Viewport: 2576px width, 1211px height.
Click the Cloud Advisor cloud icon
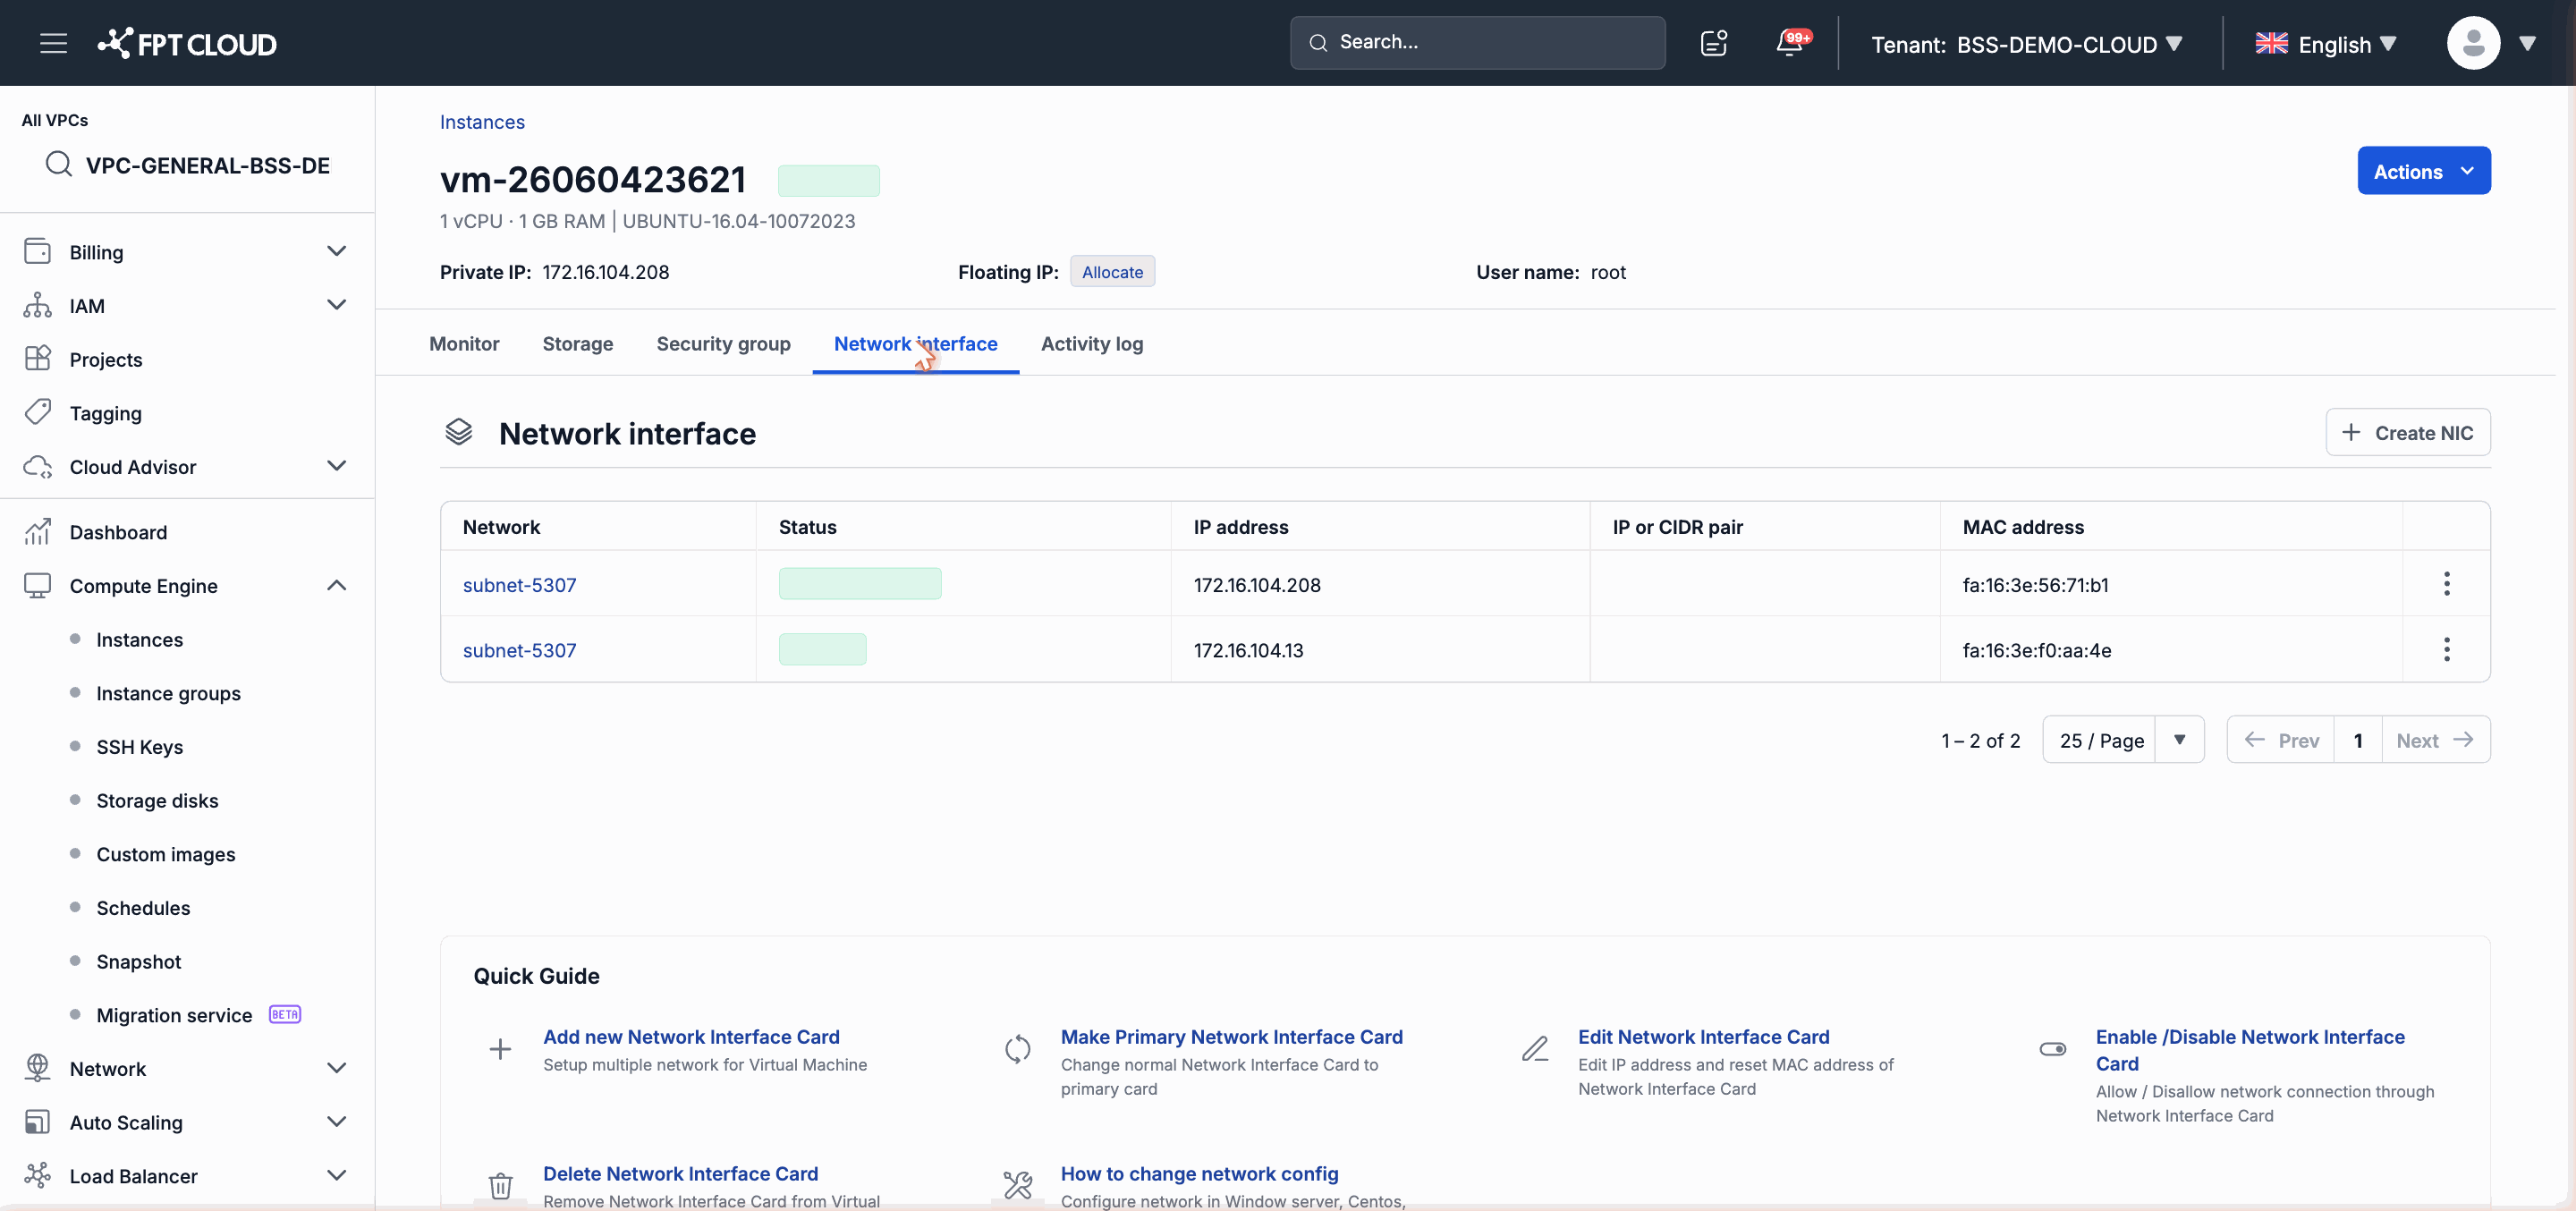(37, 466)
